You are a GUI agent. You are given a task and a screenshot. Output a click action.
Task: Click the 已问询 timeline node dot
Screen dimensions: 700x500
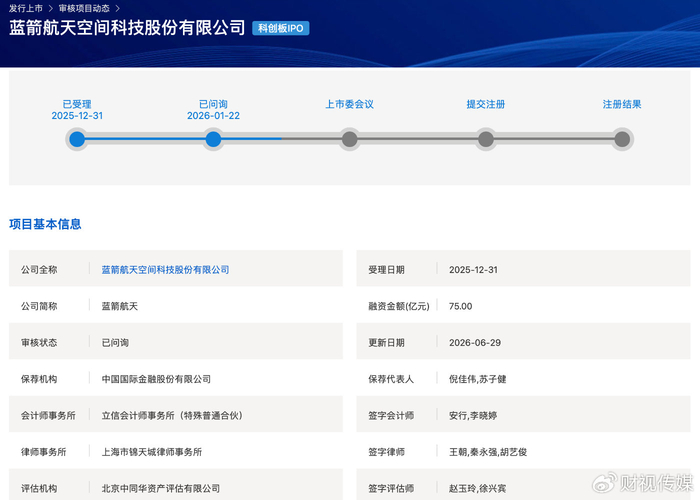[213, 139]
